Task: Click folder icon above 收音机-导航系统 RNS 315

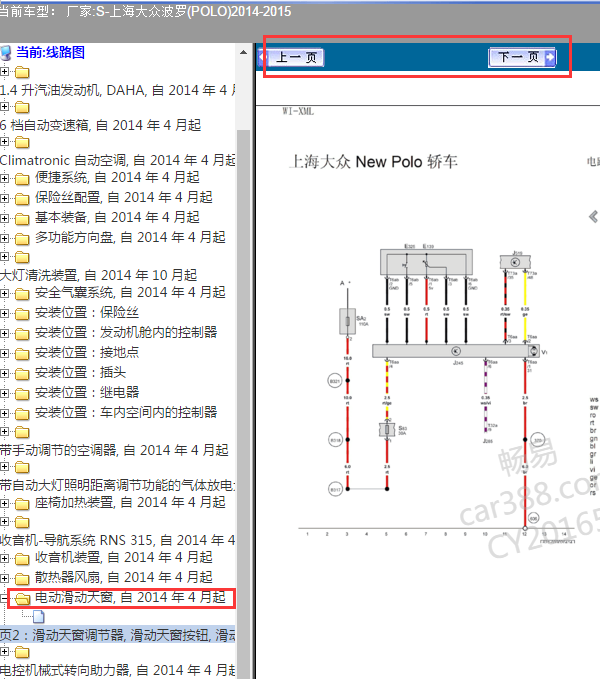Action: point(22,522)
